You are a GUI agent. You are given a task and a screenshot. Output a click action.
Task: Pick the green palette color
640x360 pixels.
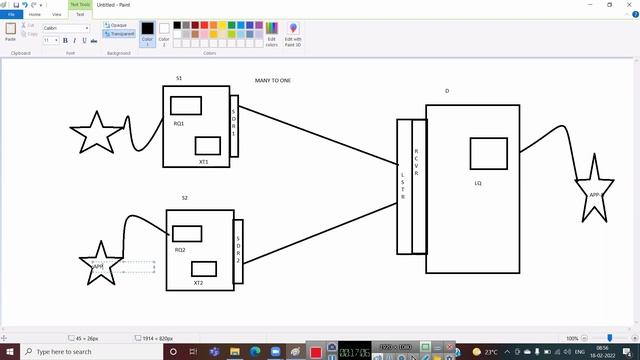(x=231, y=25)
